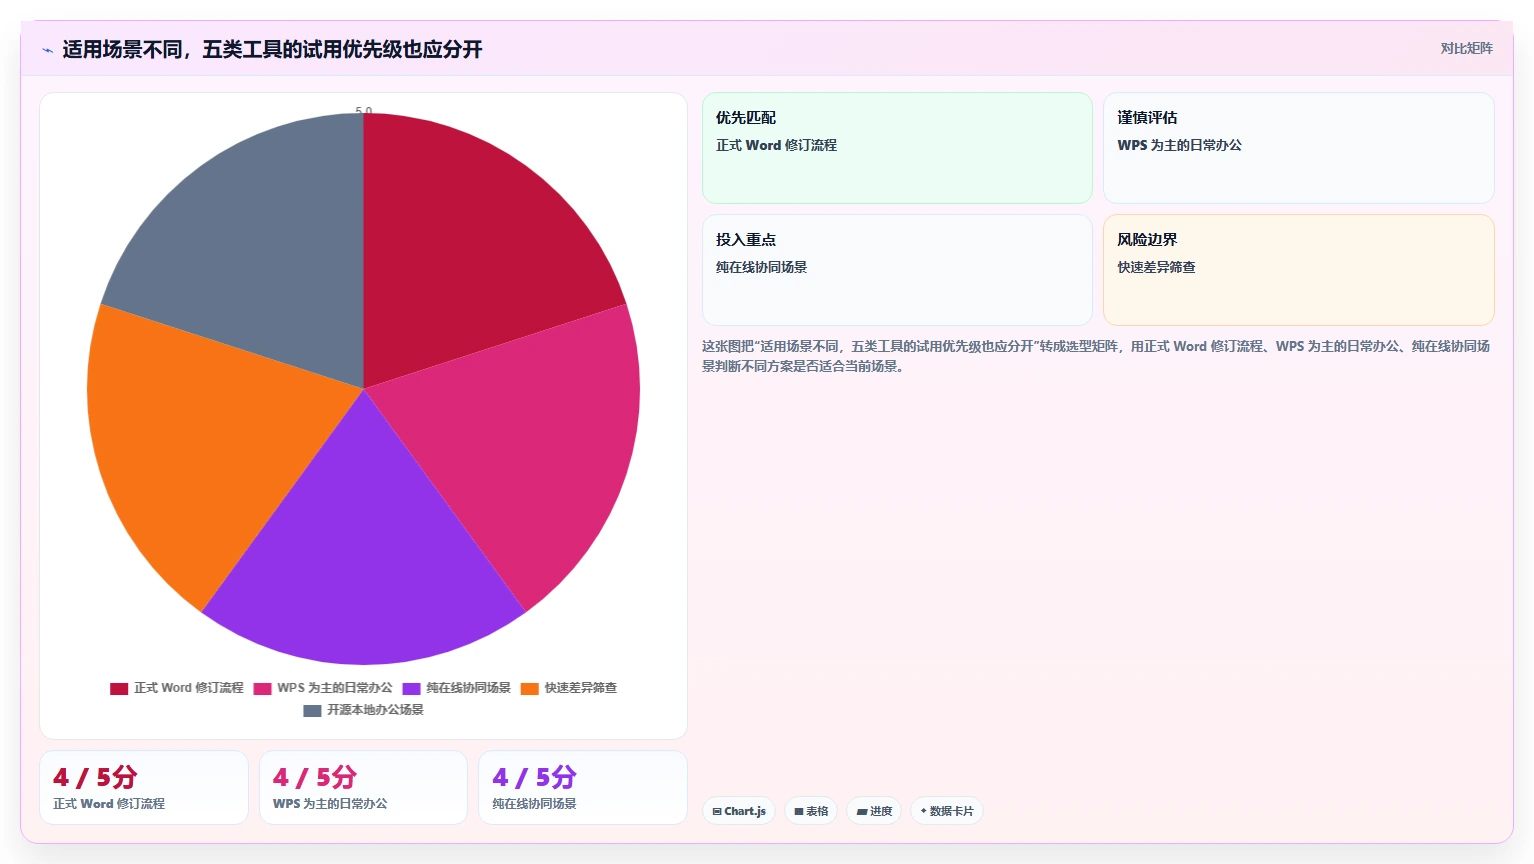Open the 风险边界 card
The height and width of the screenshot is (864, 1534).
click(1298, 270)
